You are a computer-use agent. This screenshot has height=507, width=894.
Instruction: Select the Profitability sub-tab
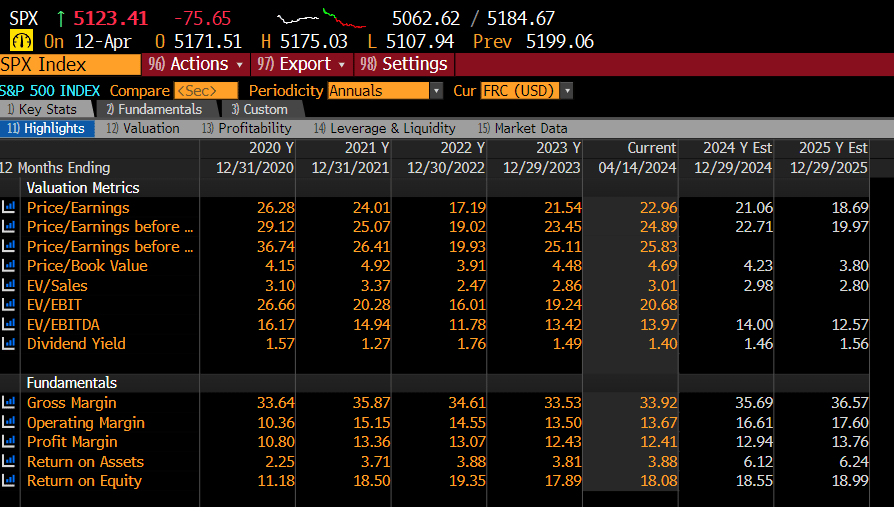click(x=246, y=128)
